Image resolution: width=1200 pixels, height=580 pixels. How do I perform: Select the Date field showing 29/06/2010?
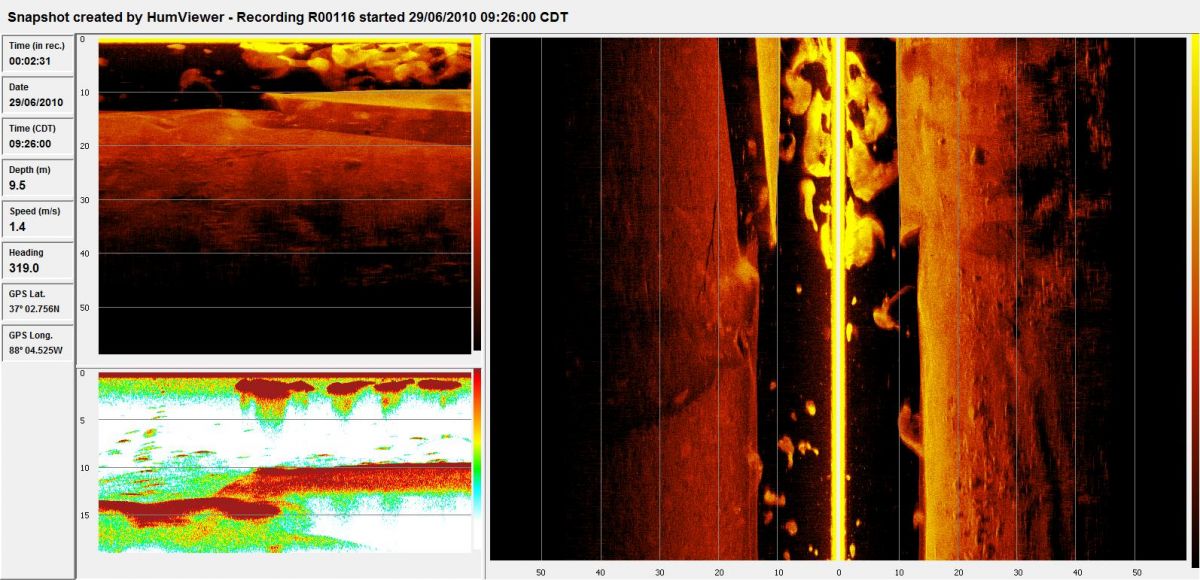coord(38,95)
